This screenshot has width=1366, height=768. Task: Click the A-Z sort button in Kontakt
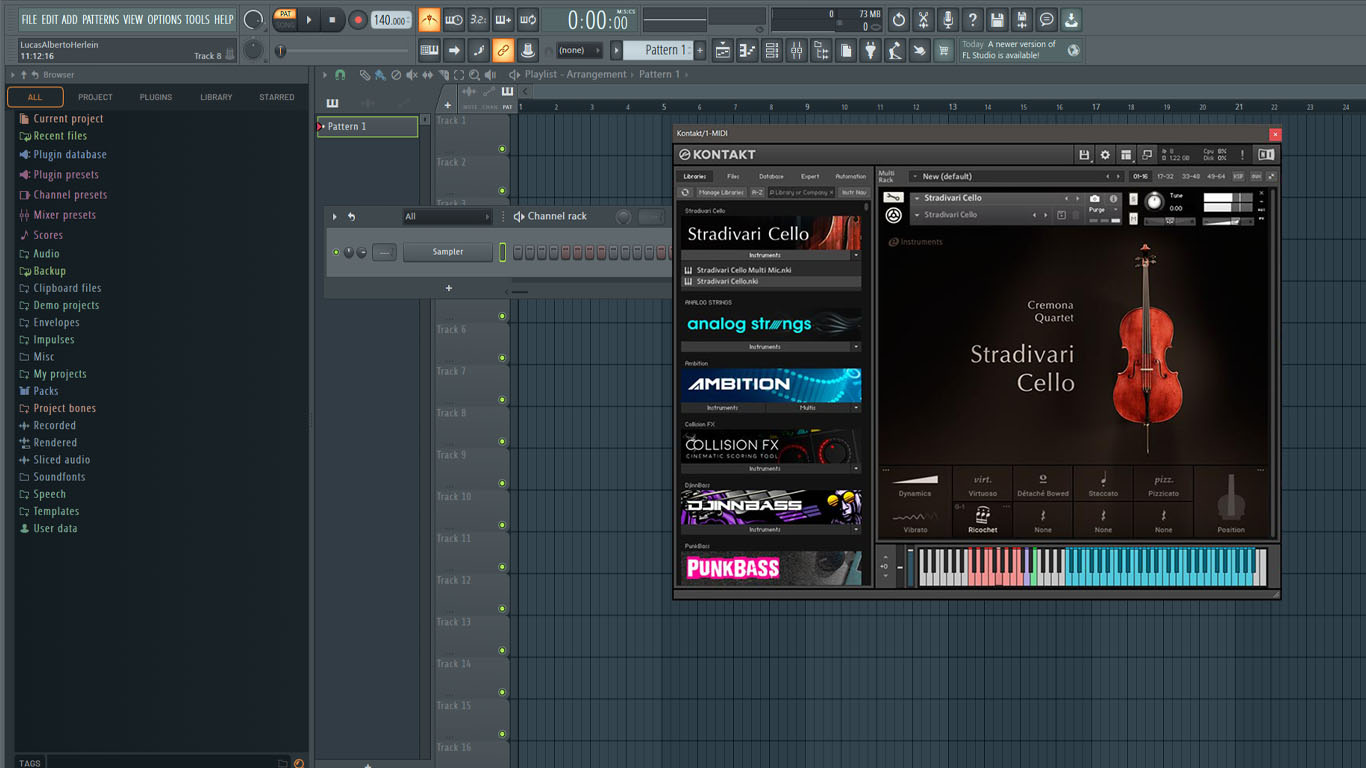(x=757, y=192)
